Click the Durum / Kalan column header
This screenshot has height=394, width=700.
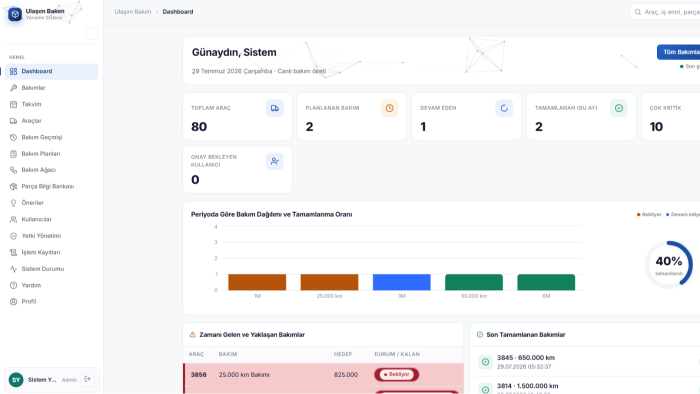point(397,354)
